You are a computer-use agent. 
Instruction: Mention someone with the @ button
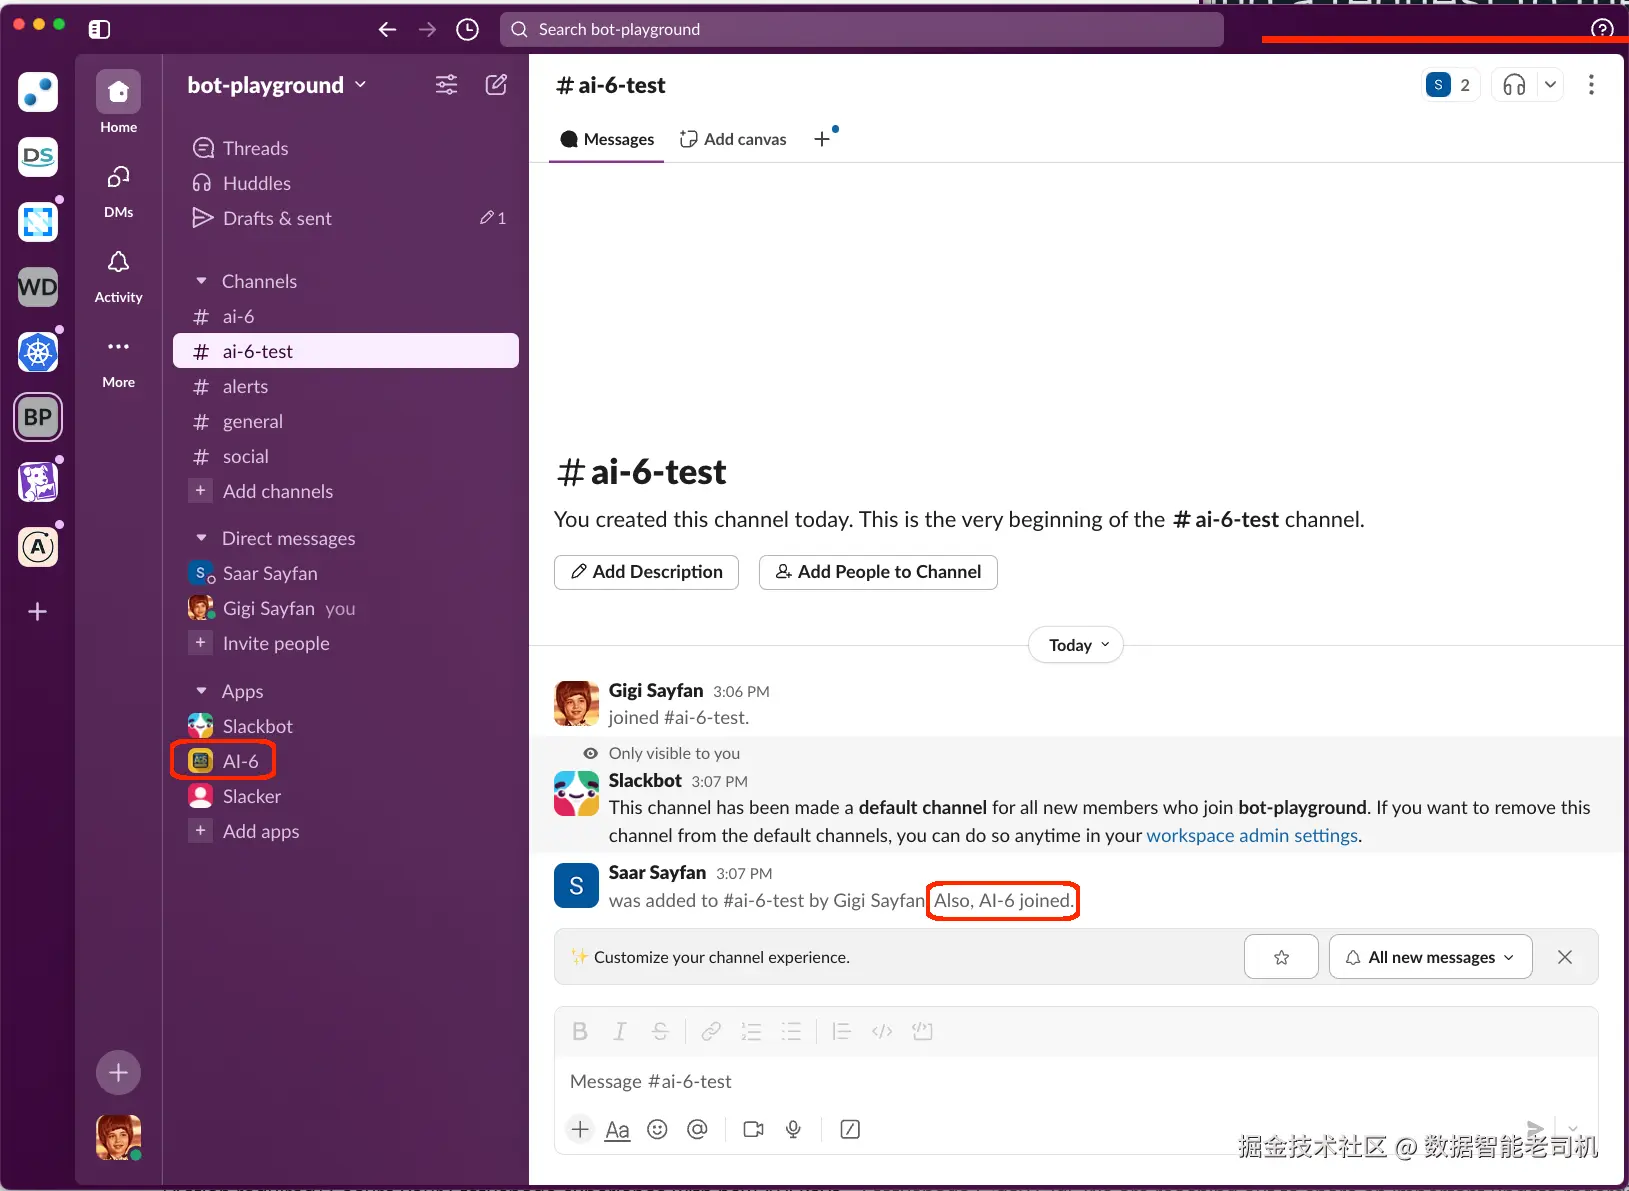click(697, 1129)
